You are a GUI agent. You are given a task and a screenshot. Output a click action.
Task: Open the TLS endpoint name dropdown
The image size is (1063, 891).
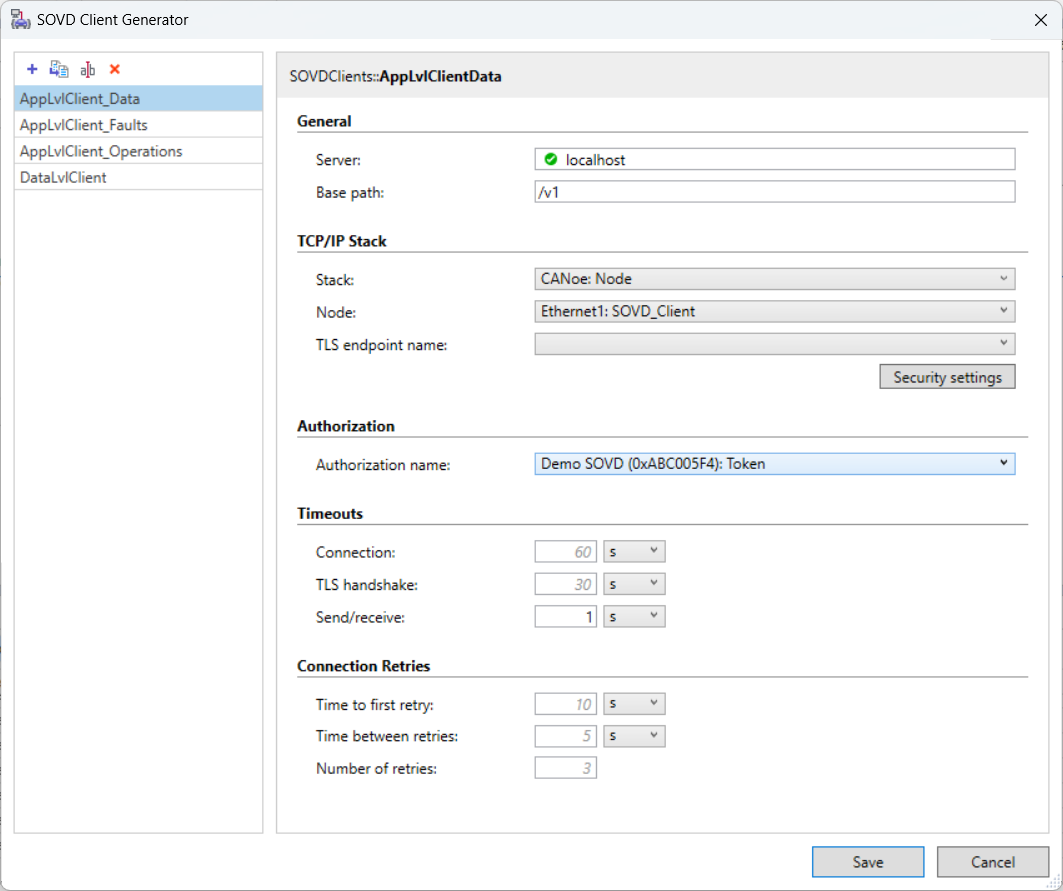pyautogui.click(x=775, y=344)
